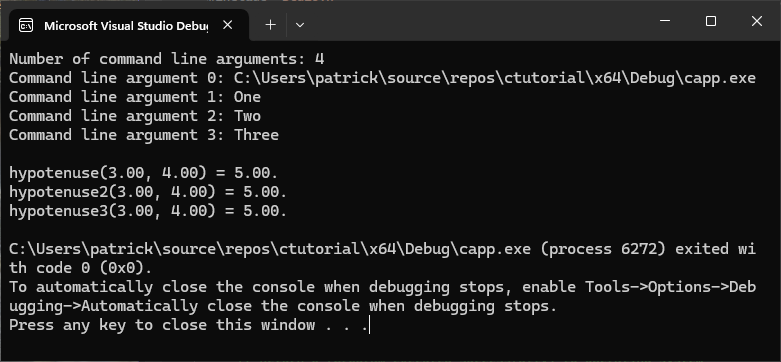Select the Microsoft Visual Studio Debug tab
This screenshot has width=781, height=362.
pyautogui.click(x=125, y=25)
